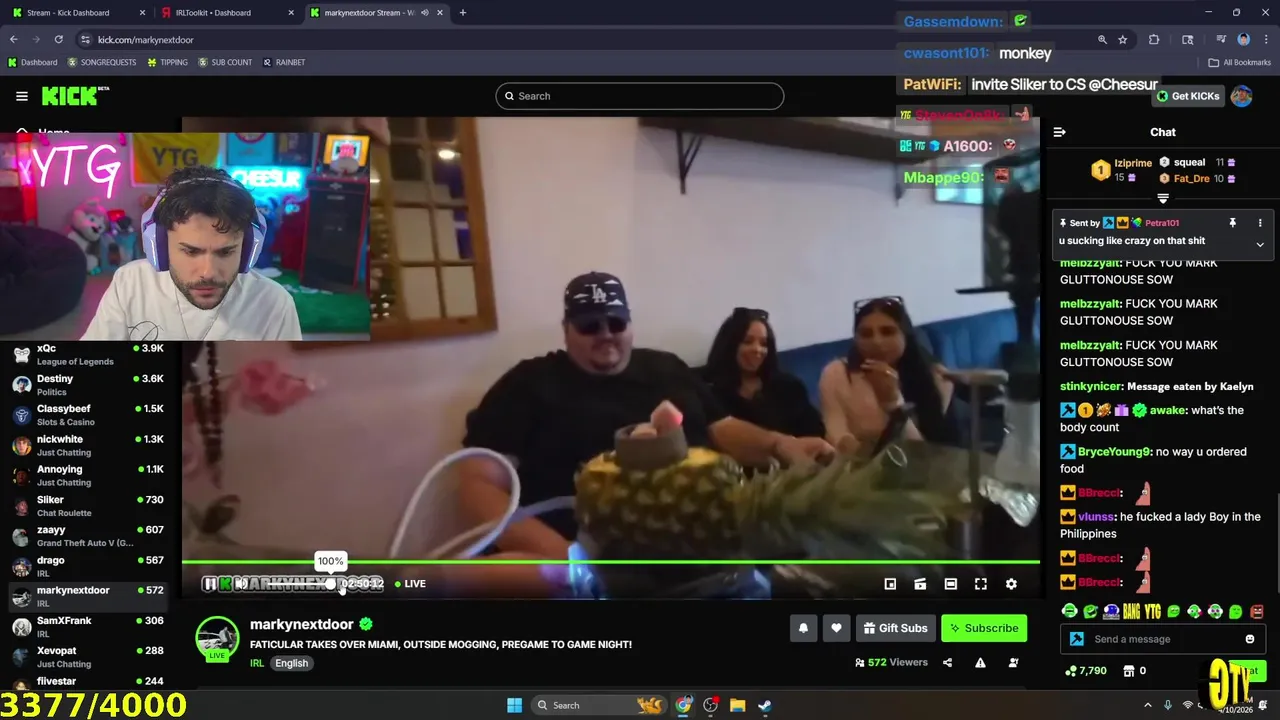1280x720 pixels.
Task: Open the user icon beside report
Action: [1013, 662]
